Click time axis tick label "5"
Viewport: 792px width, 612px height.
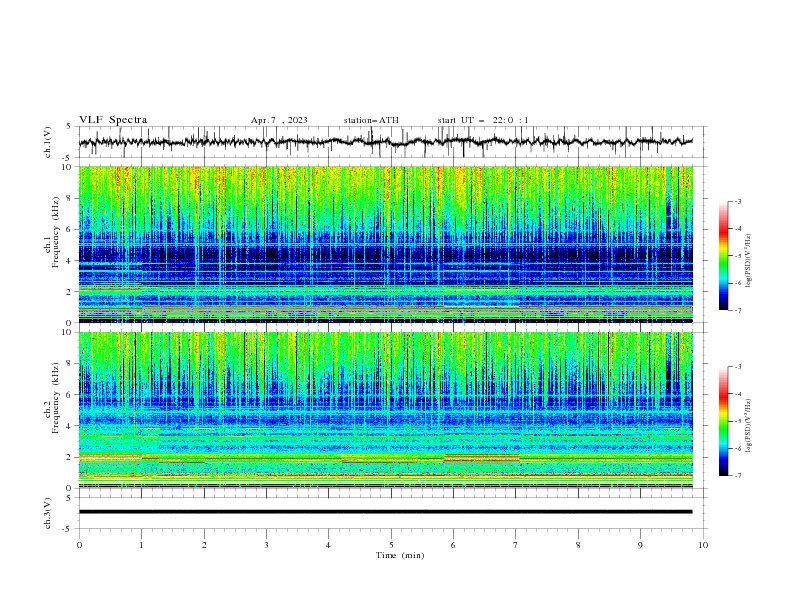(391, 545)
